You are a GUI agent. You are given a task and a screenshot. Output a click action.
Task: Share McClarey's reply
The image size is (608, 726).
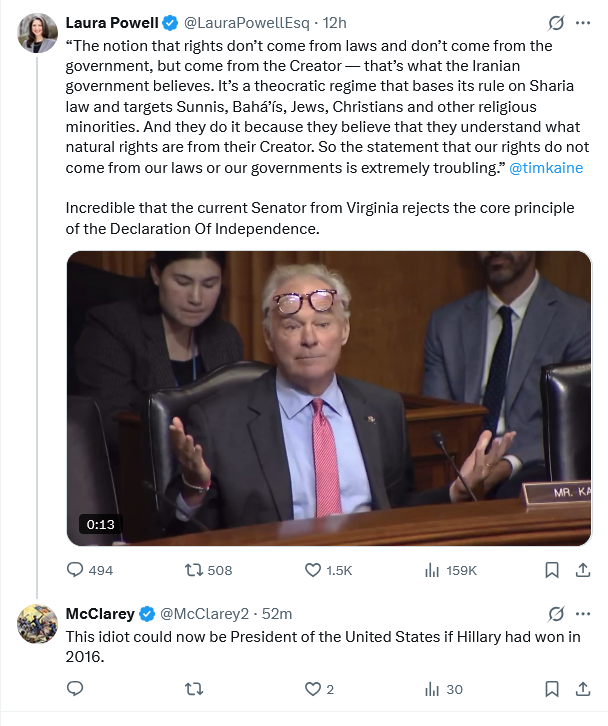tap(583, 689)
